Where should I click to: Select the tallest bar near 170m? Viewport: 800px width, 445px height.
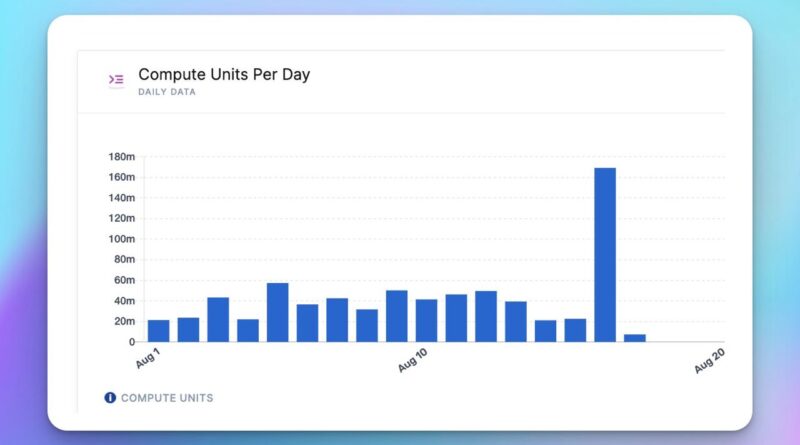coord(605,255)
